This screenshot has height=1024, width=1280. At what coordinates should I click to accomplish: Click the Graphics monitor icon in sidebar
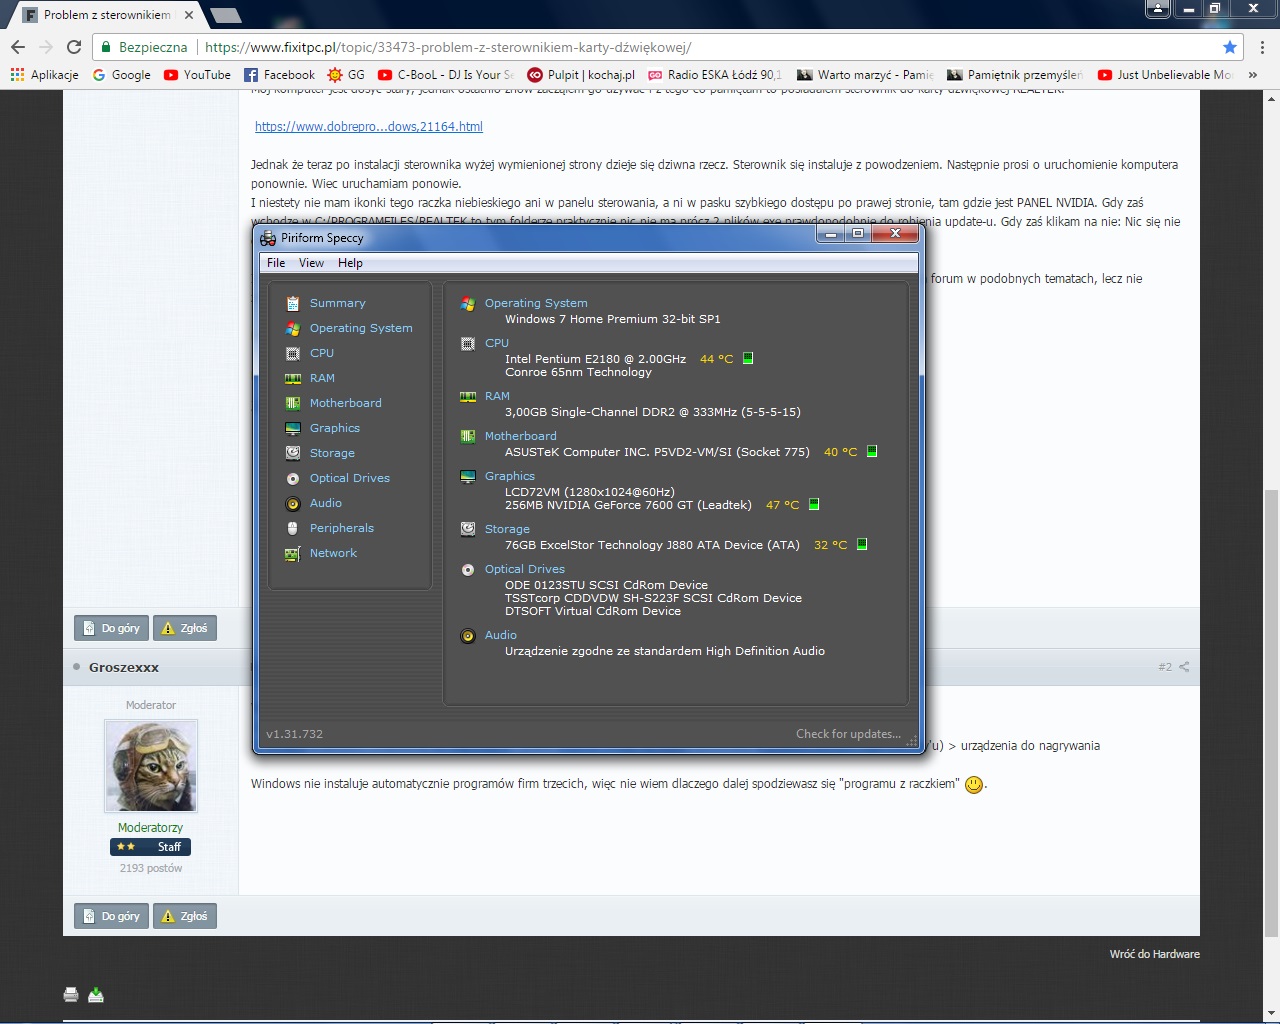tap(293, 428)
